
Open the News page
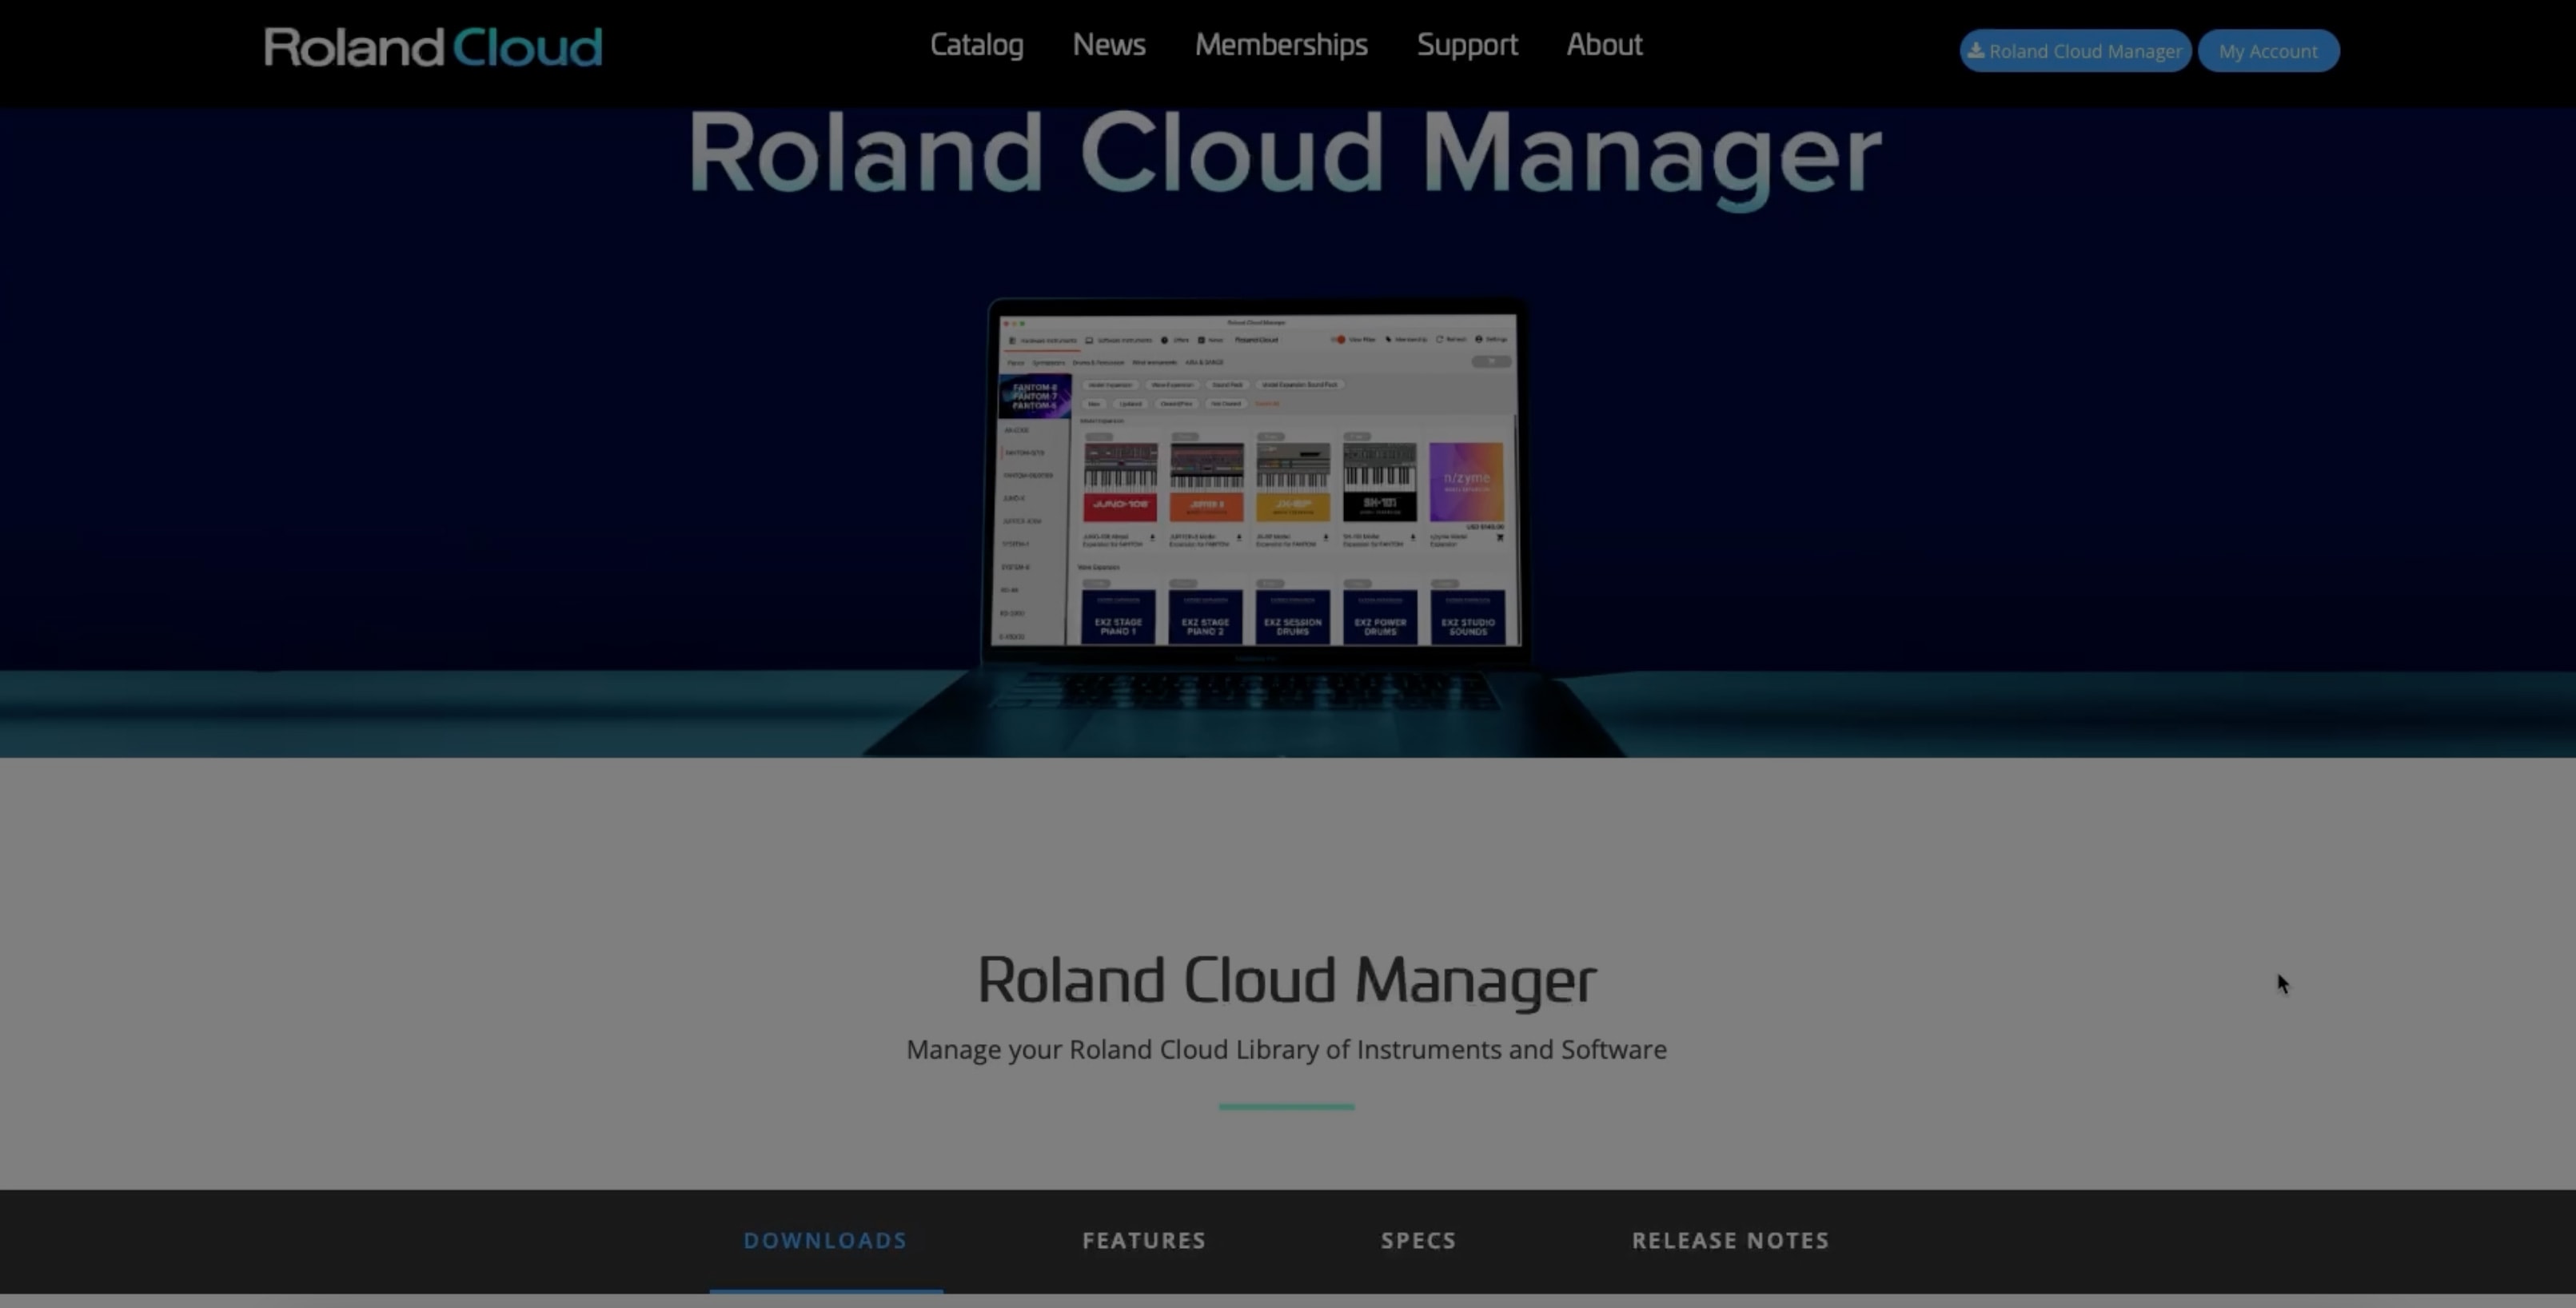click(x=1109, y=45)
